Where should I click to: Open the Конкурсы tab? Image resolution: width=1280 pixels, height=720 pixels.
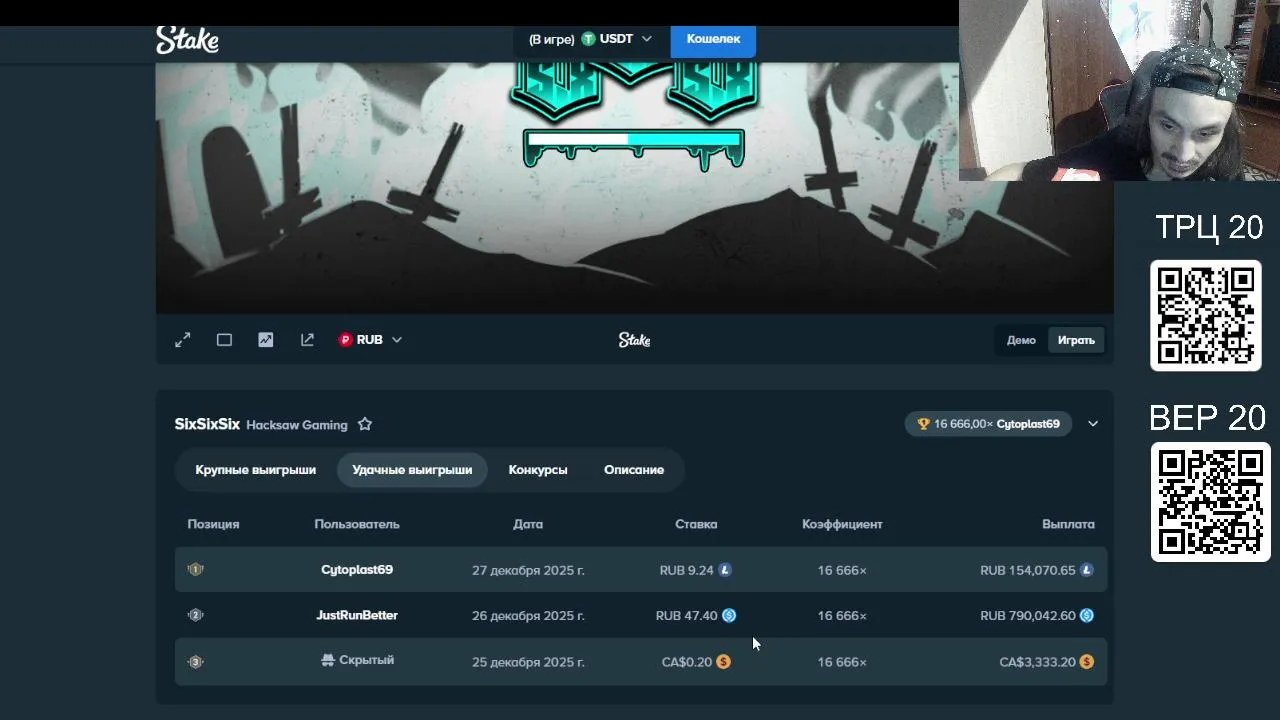pyautogui.click(x=538, y=470)
